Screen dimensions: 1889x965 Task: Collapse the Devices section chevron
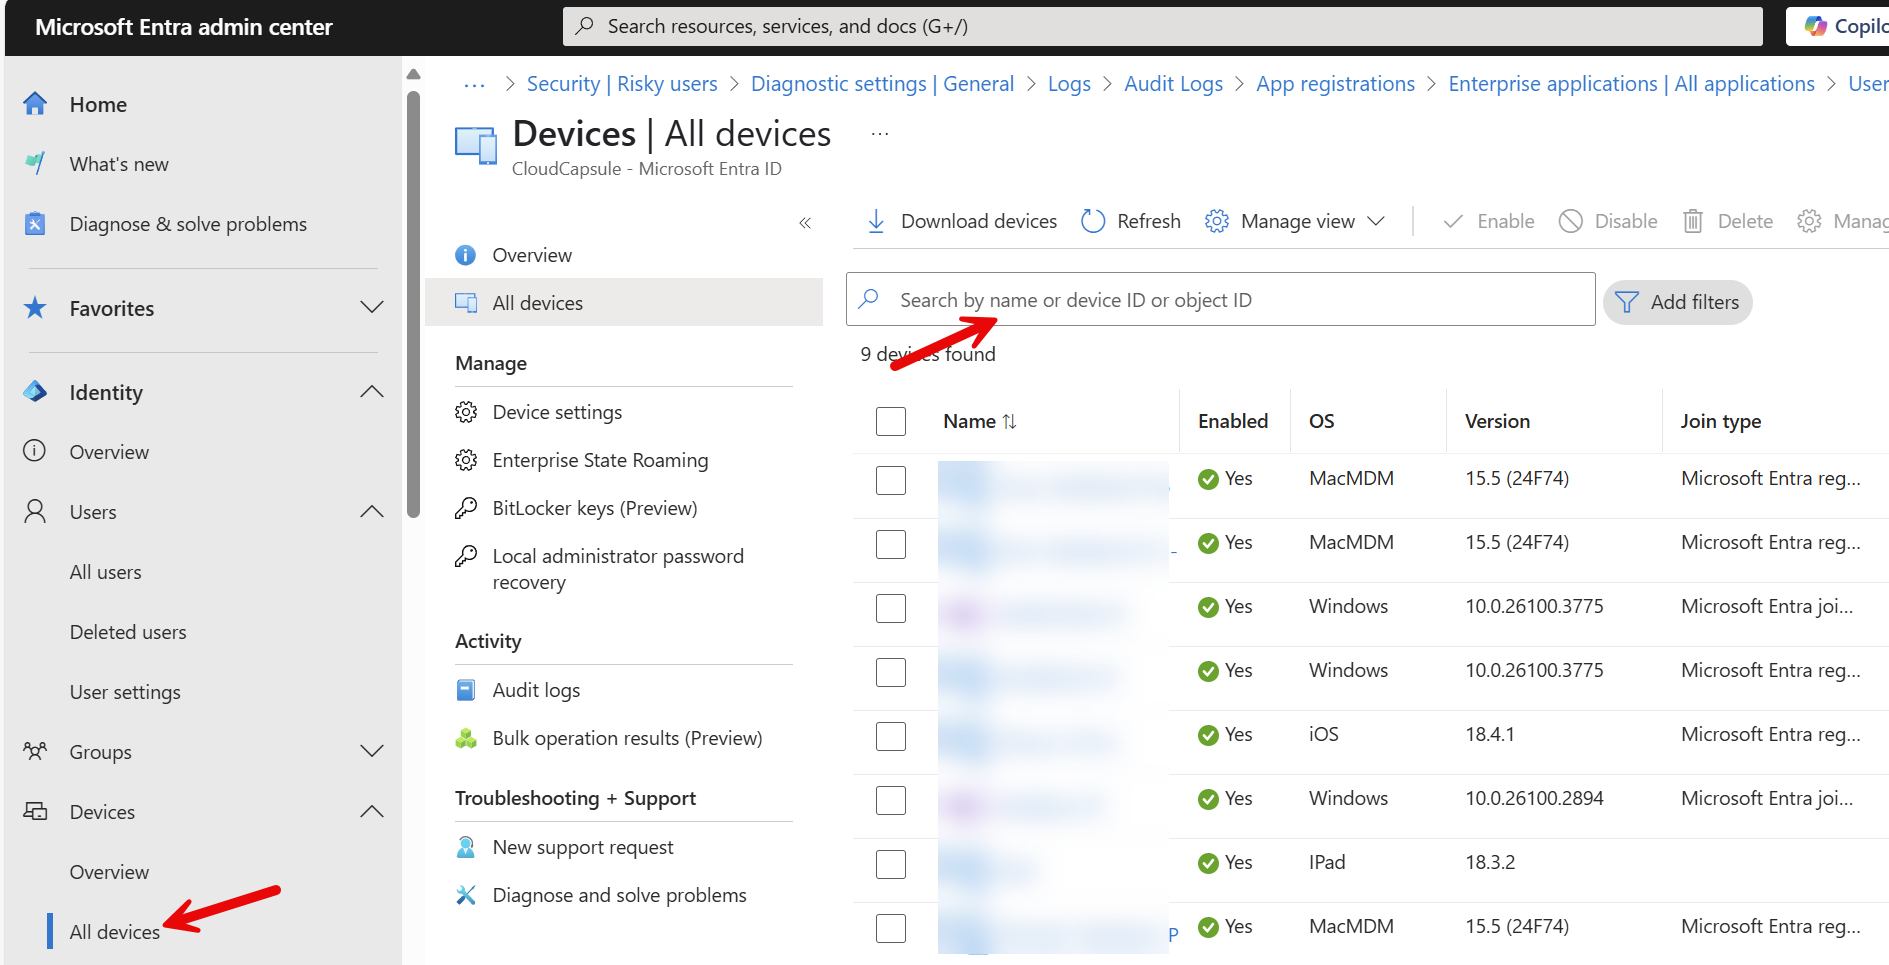(372, 811)
